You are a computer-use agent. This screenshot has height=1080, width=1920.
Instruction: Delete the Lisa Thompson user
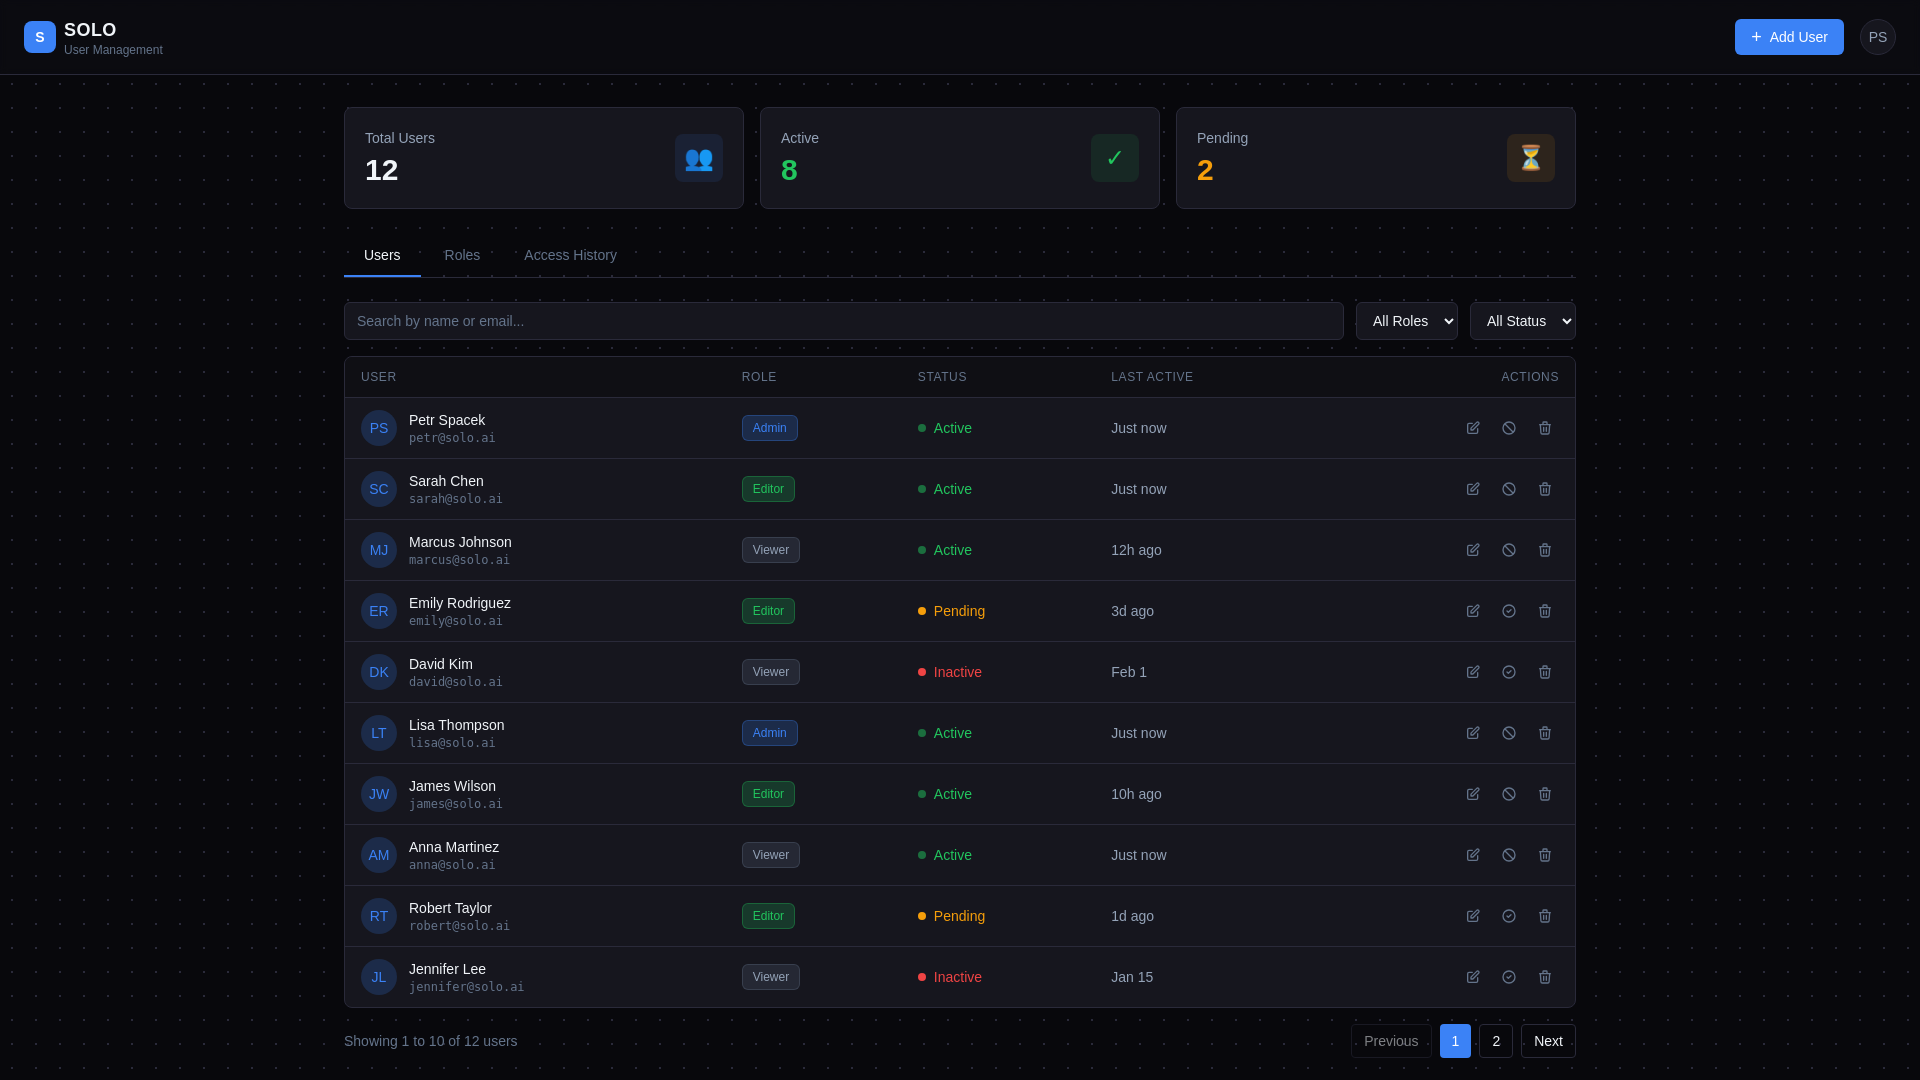(x=1545, y=733)
